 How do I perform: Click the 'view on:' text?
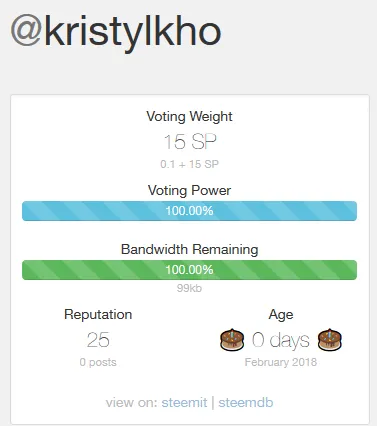[132, 402]
